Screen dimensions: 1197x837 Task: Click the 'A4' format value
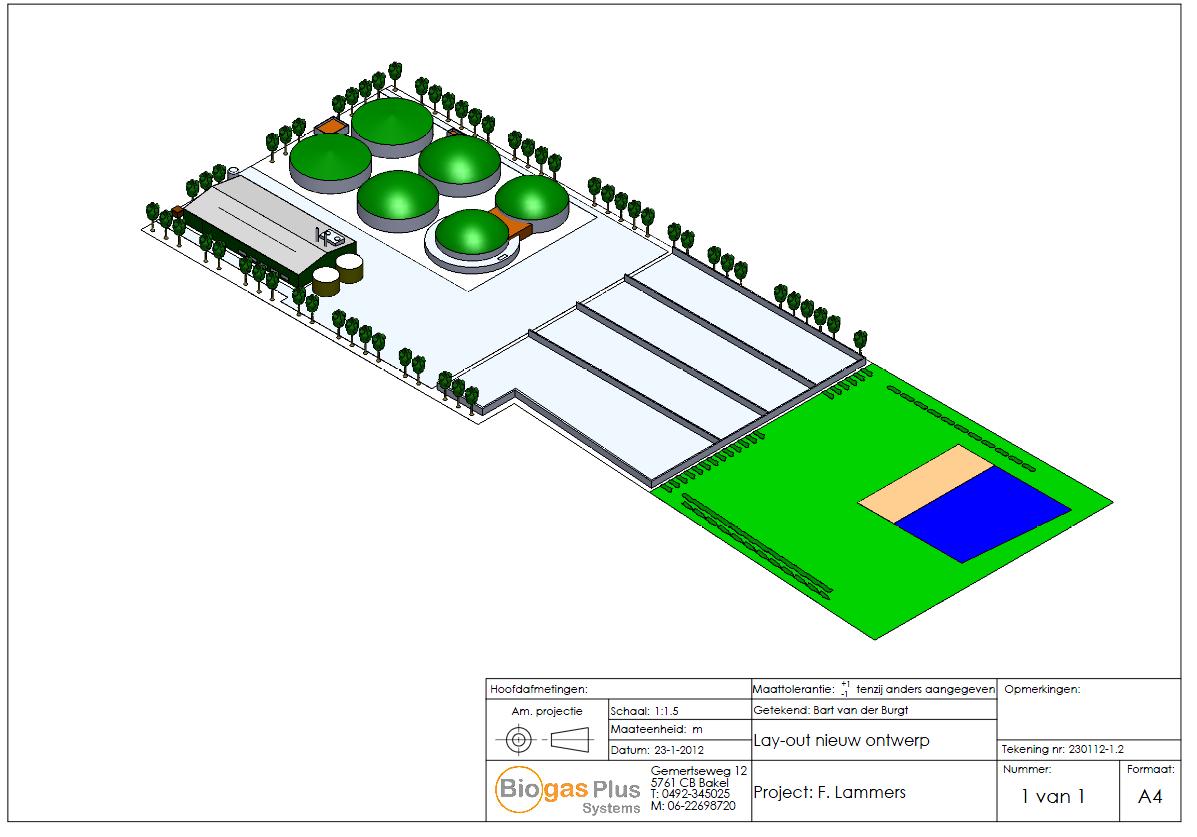(x=1150, y=797)
